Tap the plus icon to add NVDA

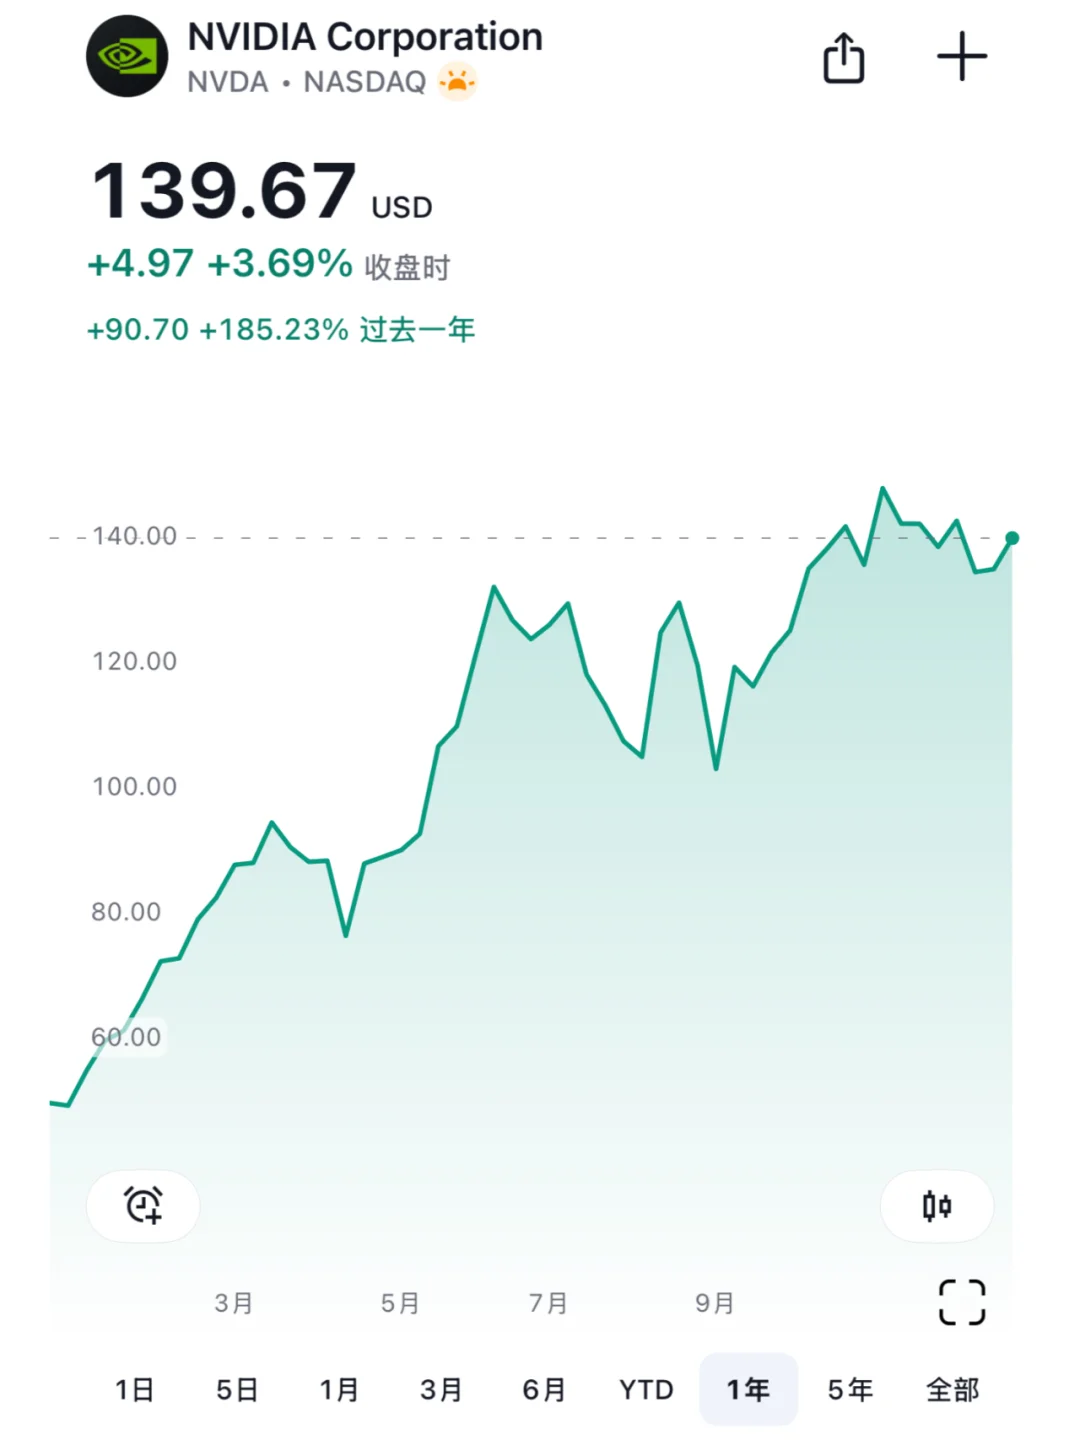pos(961,57)
